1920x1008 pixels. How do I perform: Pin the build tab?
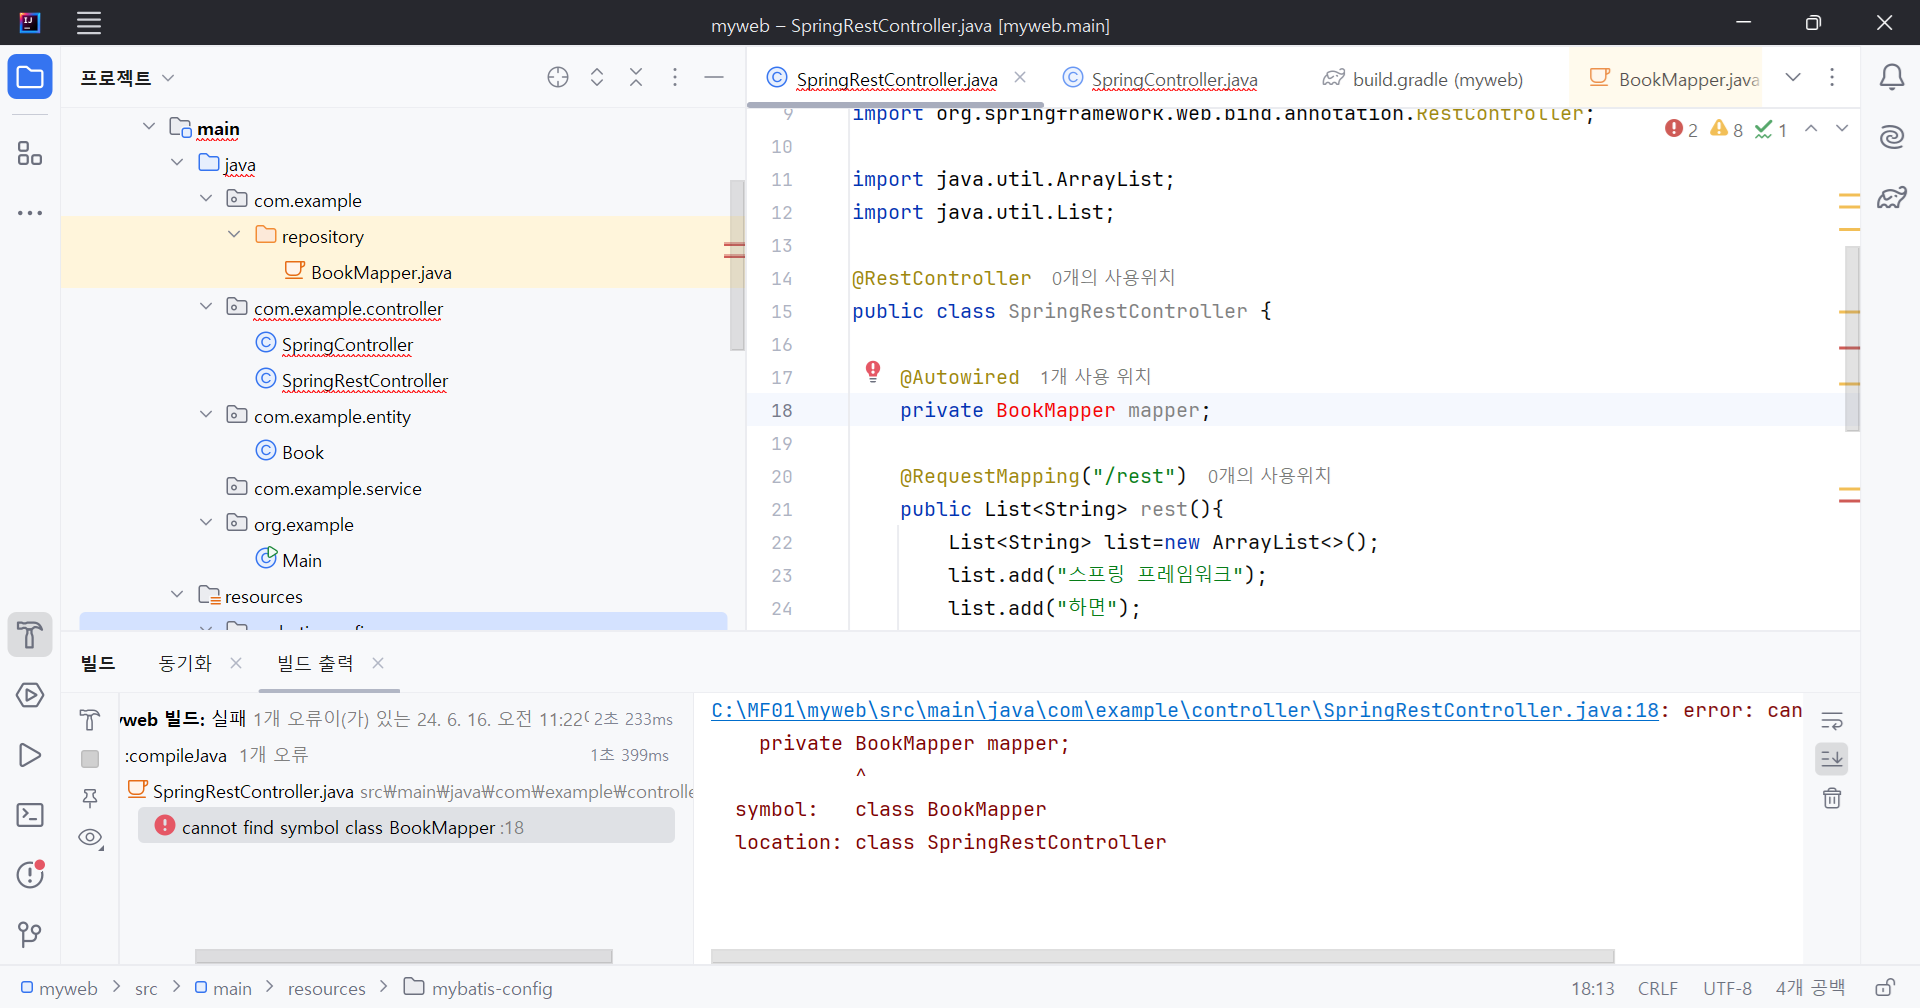pos(90,797)
